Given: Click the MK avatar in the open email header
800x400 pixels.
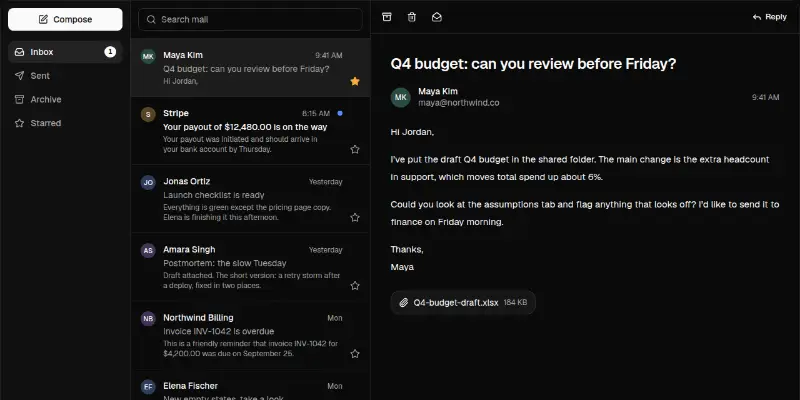Looking at the screenshot, I should pyautogui.click(x=401, y=97).
